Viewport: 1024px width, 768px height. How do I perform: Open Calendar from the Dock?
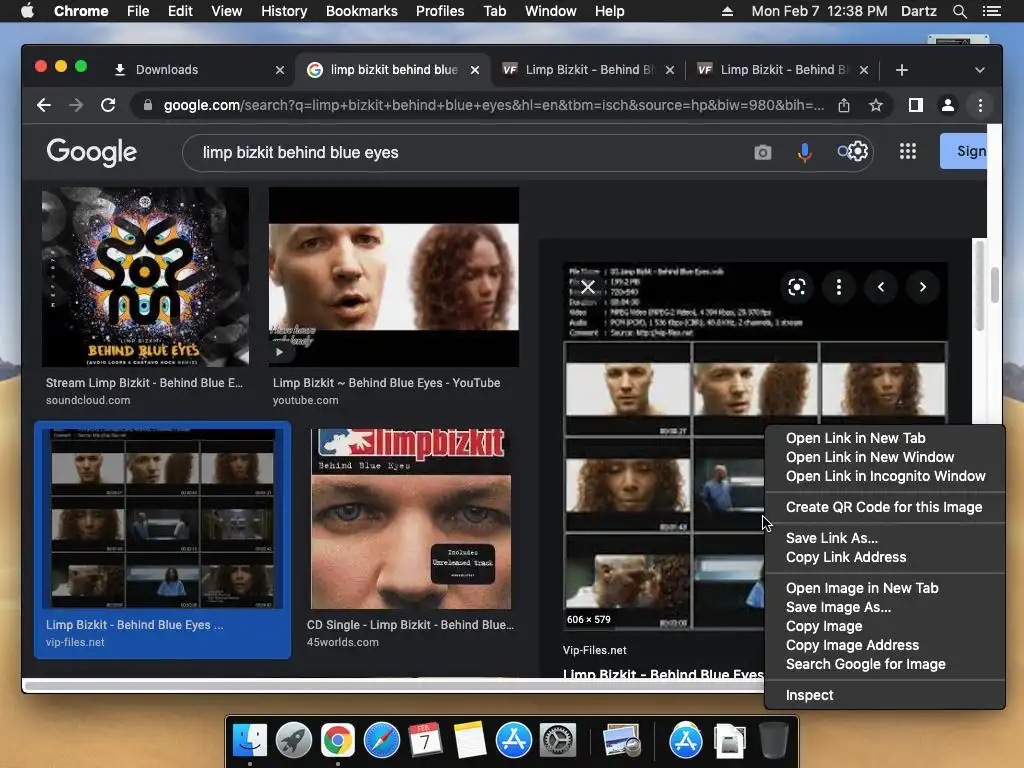tap(425, 740)
